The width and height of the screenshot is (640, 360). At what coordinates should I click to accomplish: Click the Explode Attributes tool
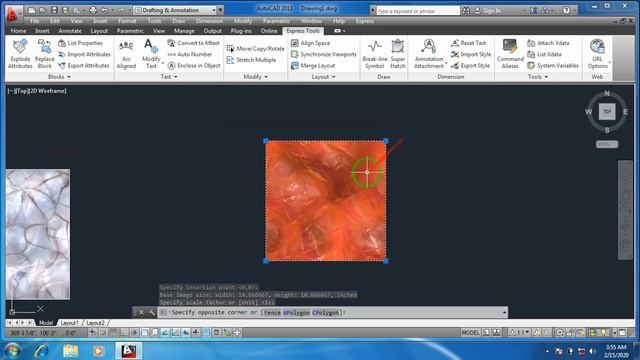20,54
